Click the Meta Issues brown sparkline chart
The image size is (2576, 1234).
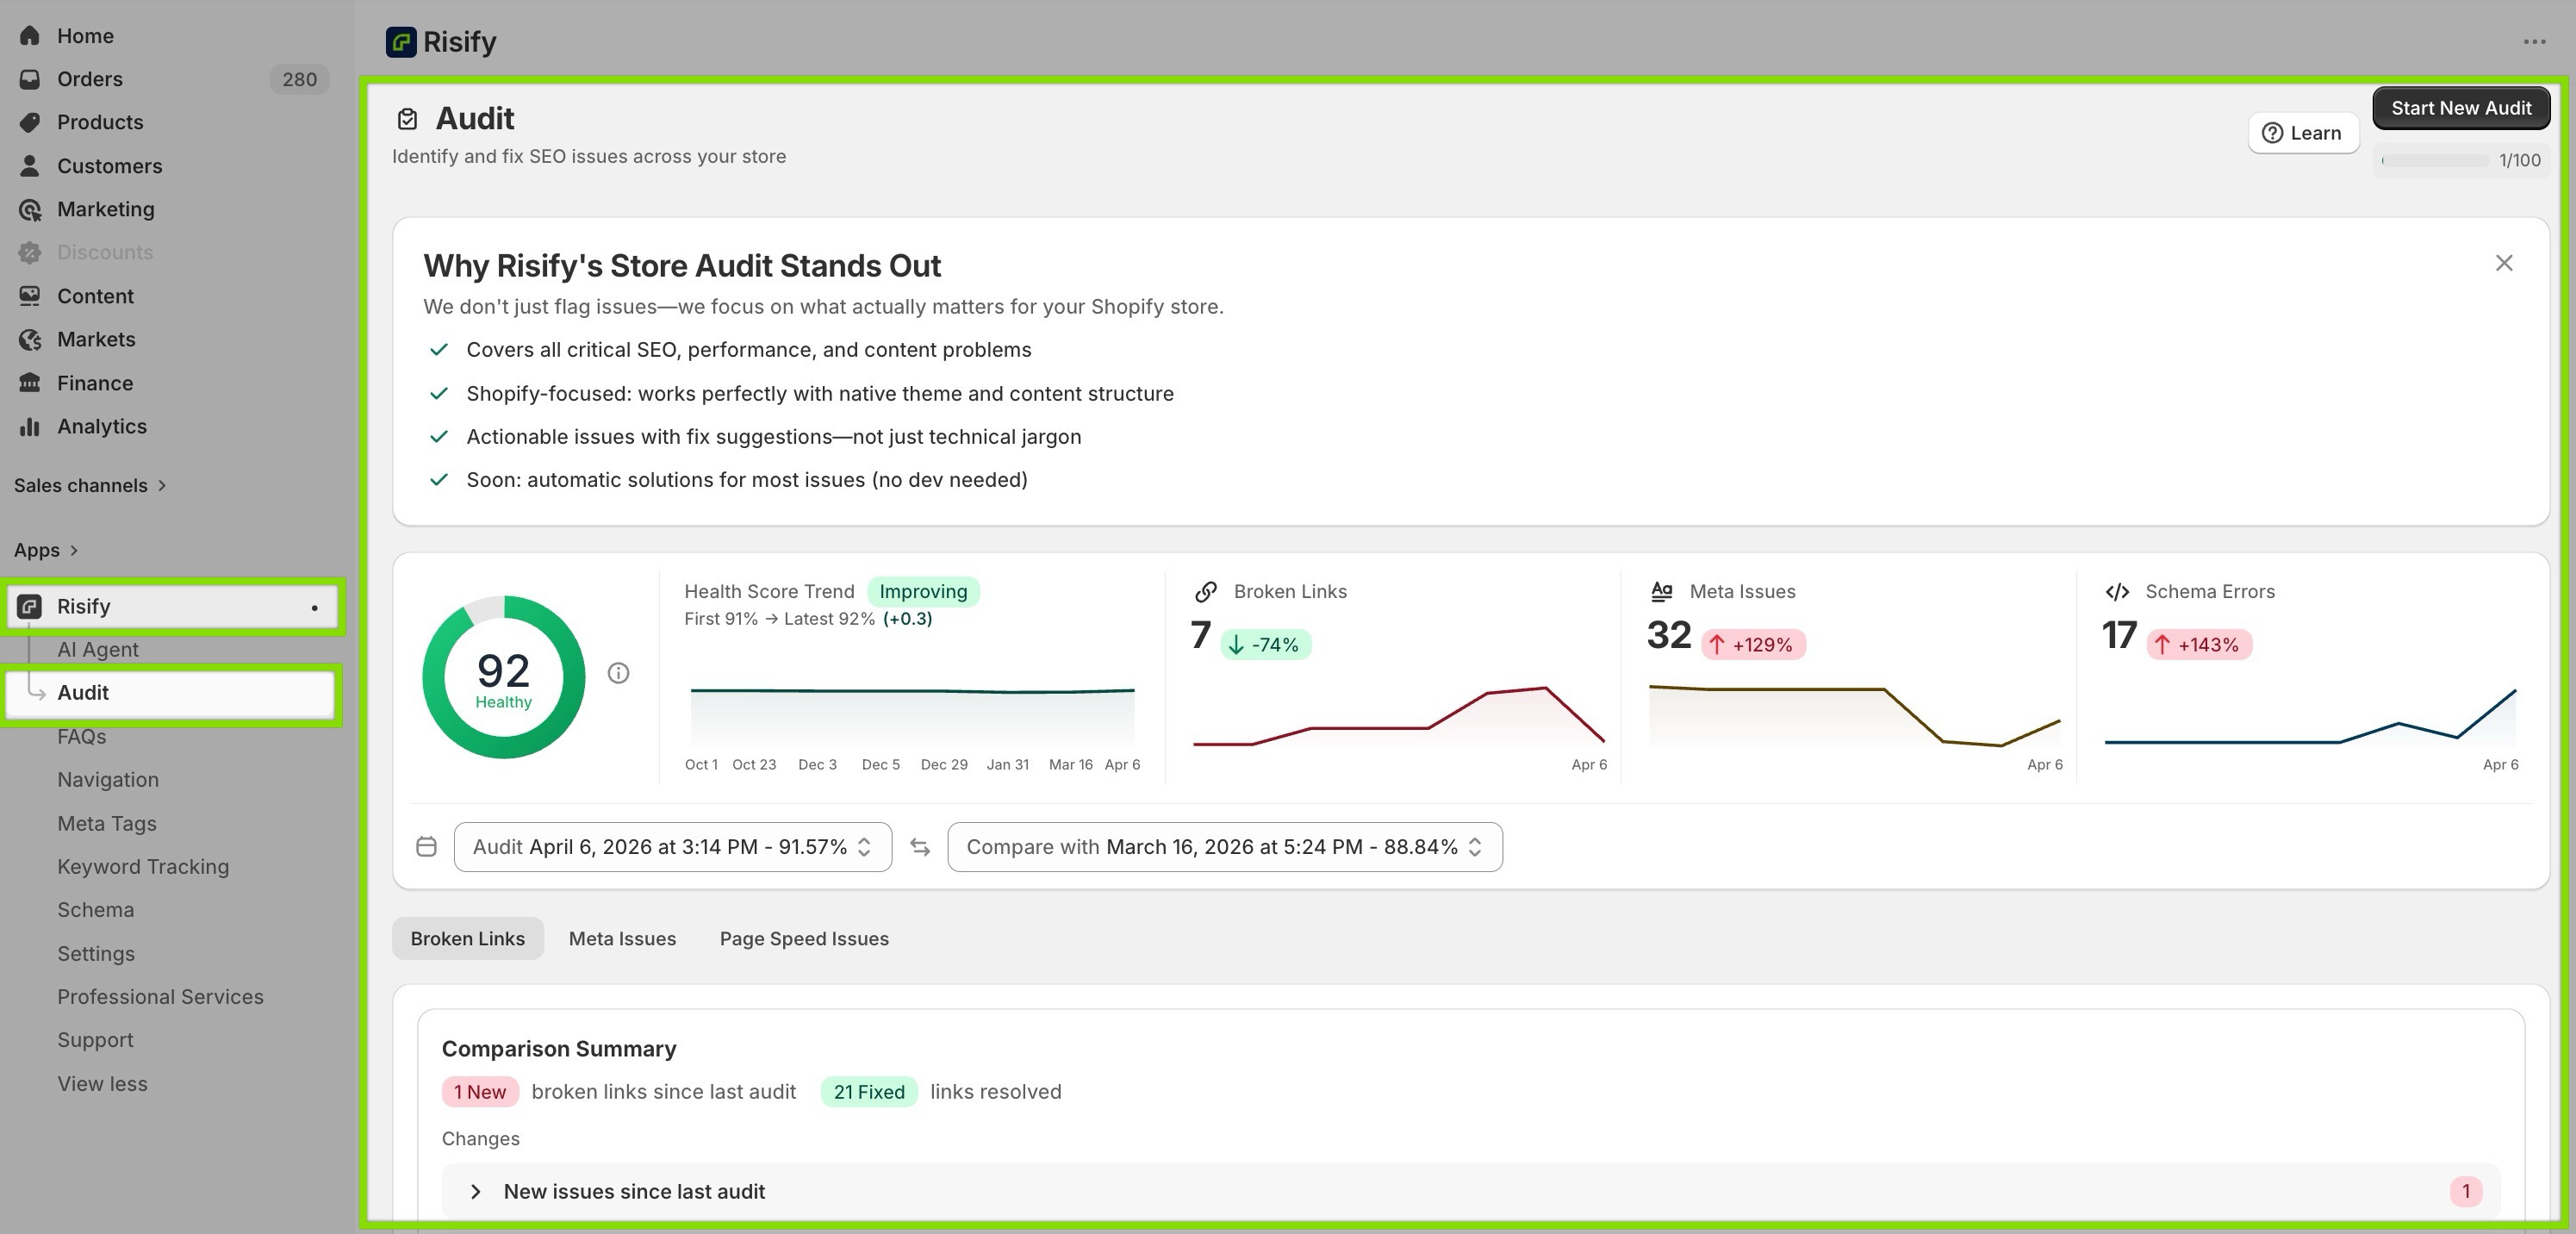[x=1854, y=716]
